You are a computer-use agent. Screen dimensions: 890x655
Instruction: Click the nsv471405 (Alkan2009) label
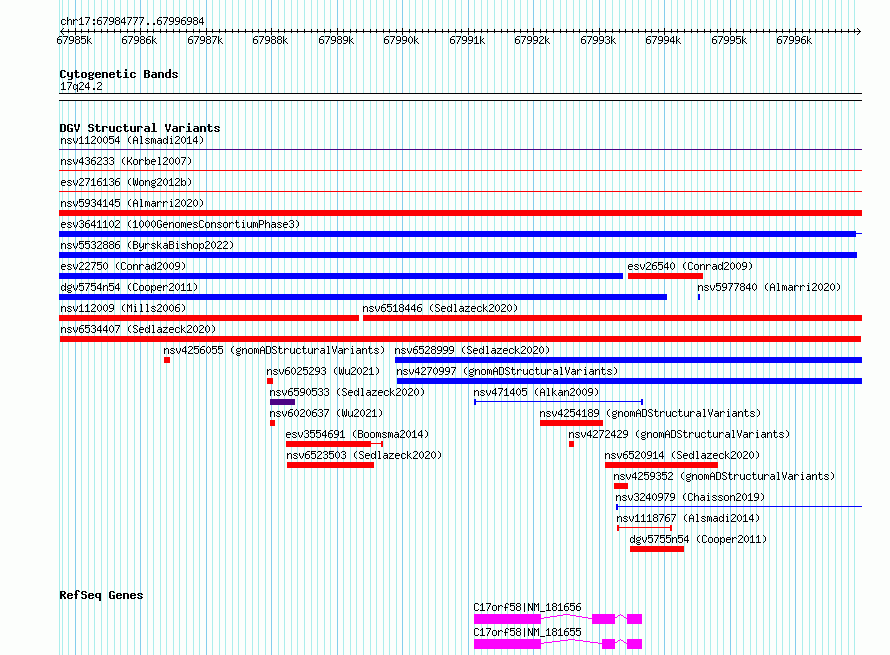536,392
